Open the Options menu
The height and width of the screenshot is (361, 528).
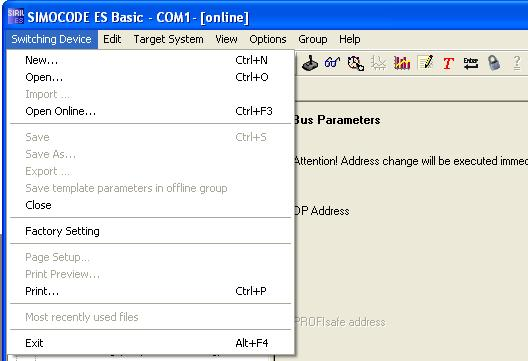click(268, 39)
